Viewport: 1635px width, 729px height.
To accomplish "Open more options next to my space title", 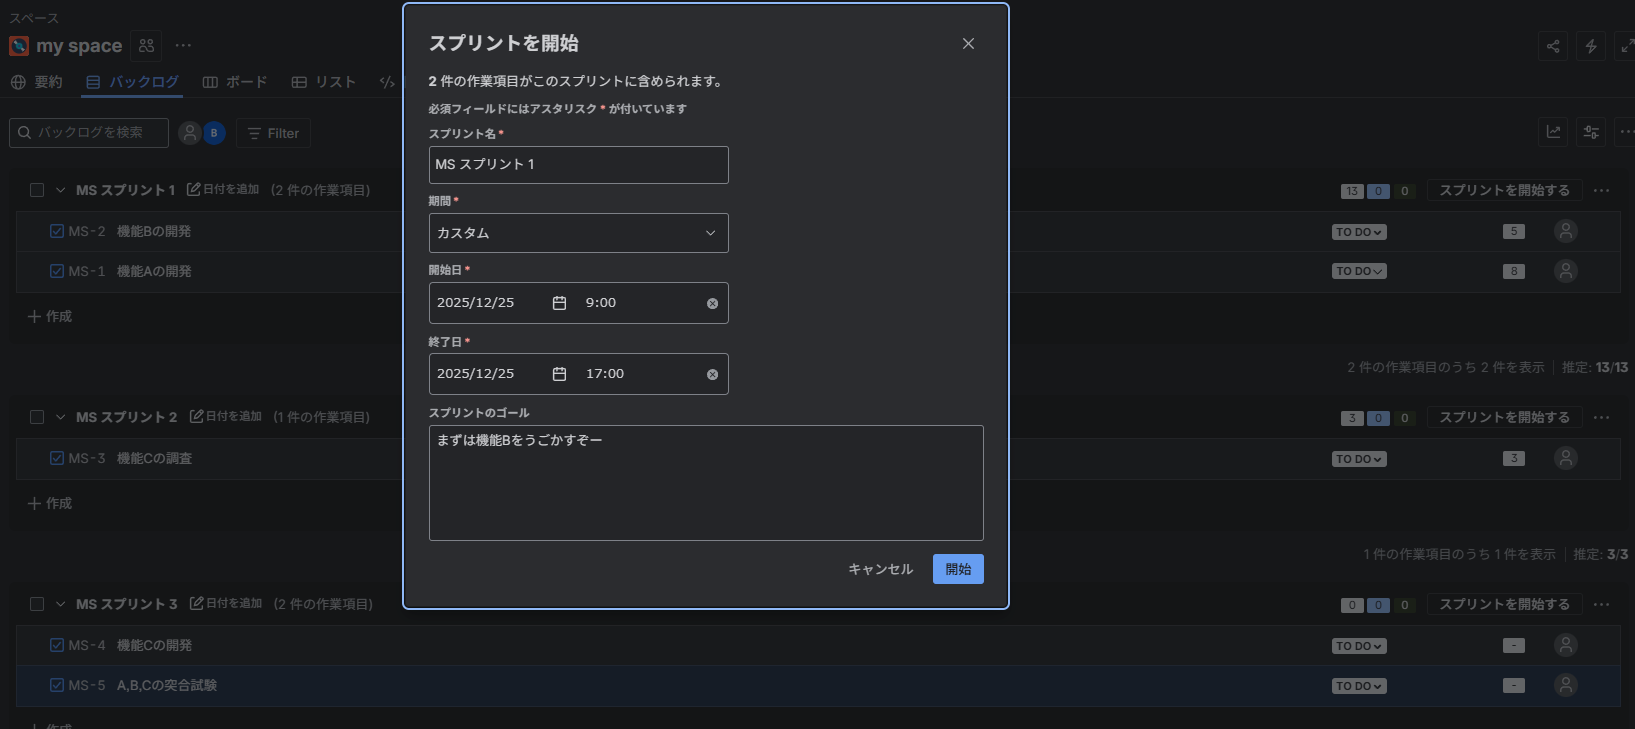I will pyautogui.click(x=183, y=46).
